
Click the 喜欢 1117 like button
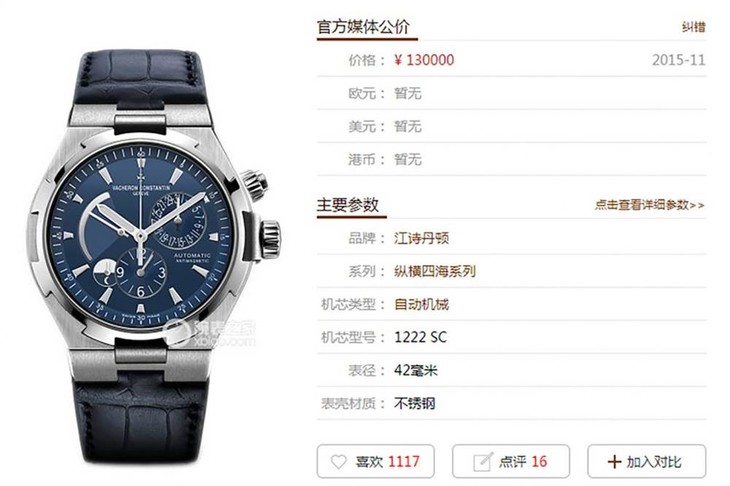click(x=376, y=461)
